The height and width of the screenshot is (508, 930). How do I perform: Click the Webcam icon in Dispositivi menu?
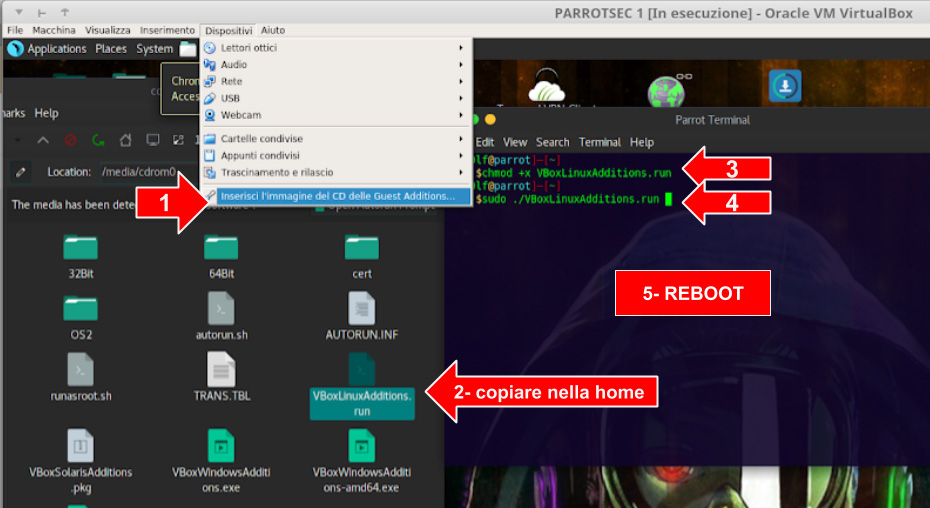click(210, 115)
